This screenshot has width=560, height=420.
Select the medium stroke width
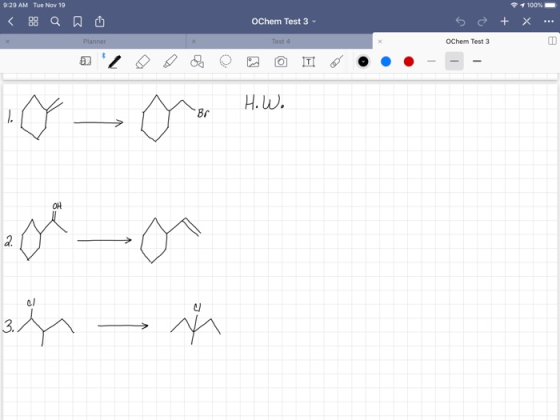click(x=454, y=61)
